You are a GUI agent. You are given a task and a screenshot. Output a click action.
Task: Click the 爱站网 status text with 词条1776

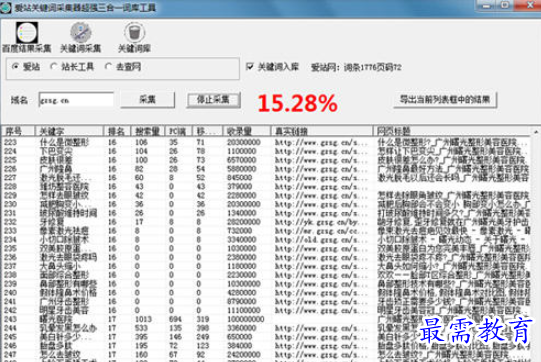(356, 67)
